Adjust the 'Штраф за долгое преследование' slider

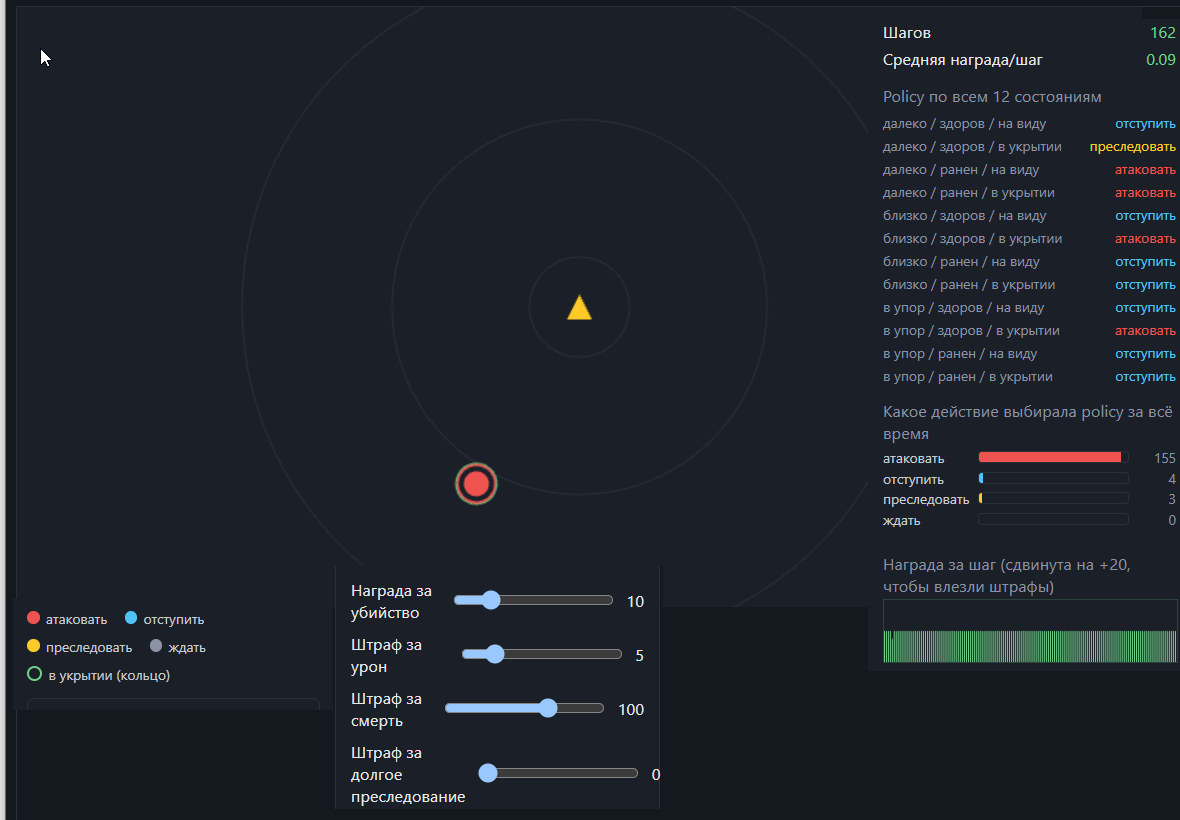[558, 773]
